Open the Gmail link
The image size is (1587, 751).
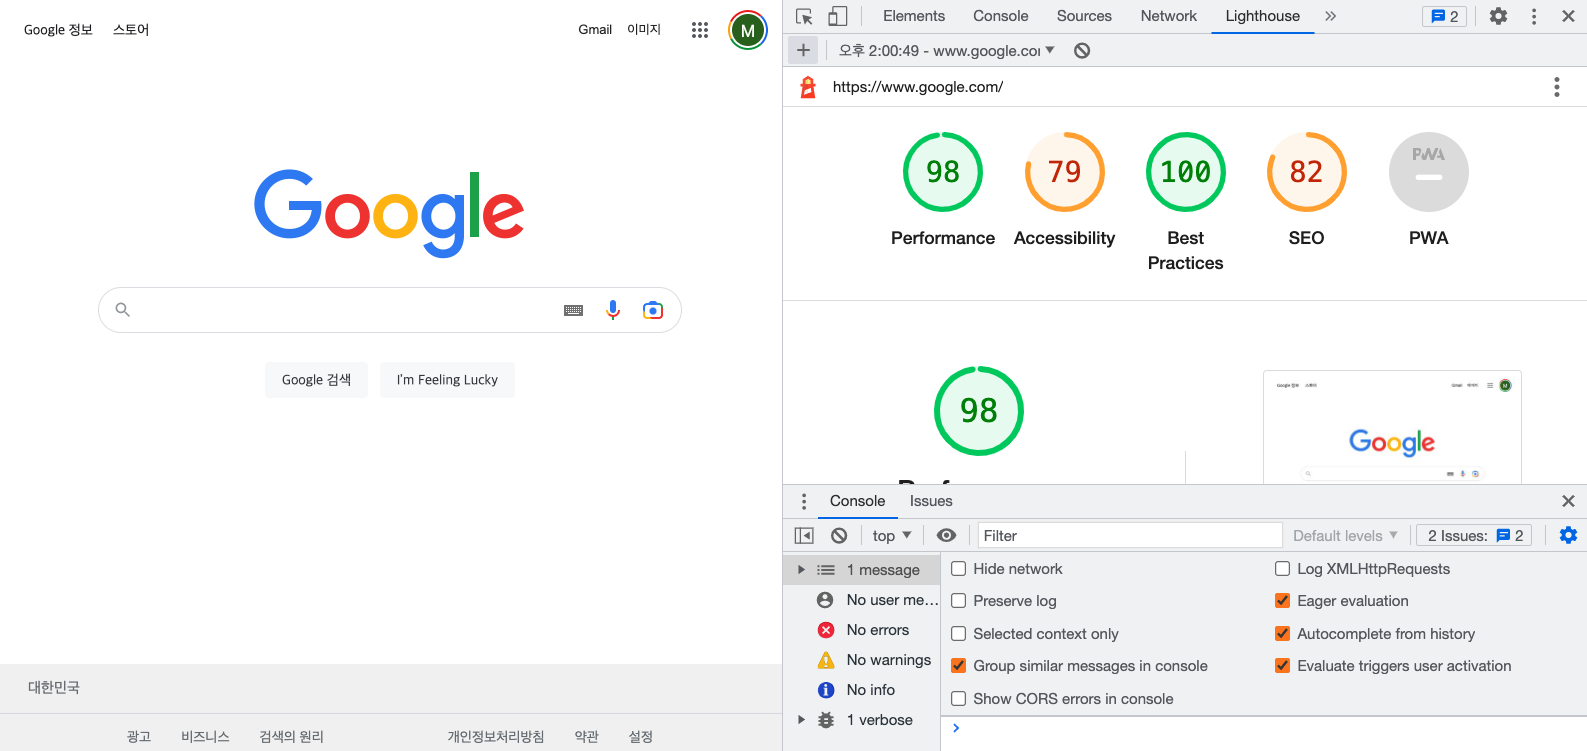point(595,30)
